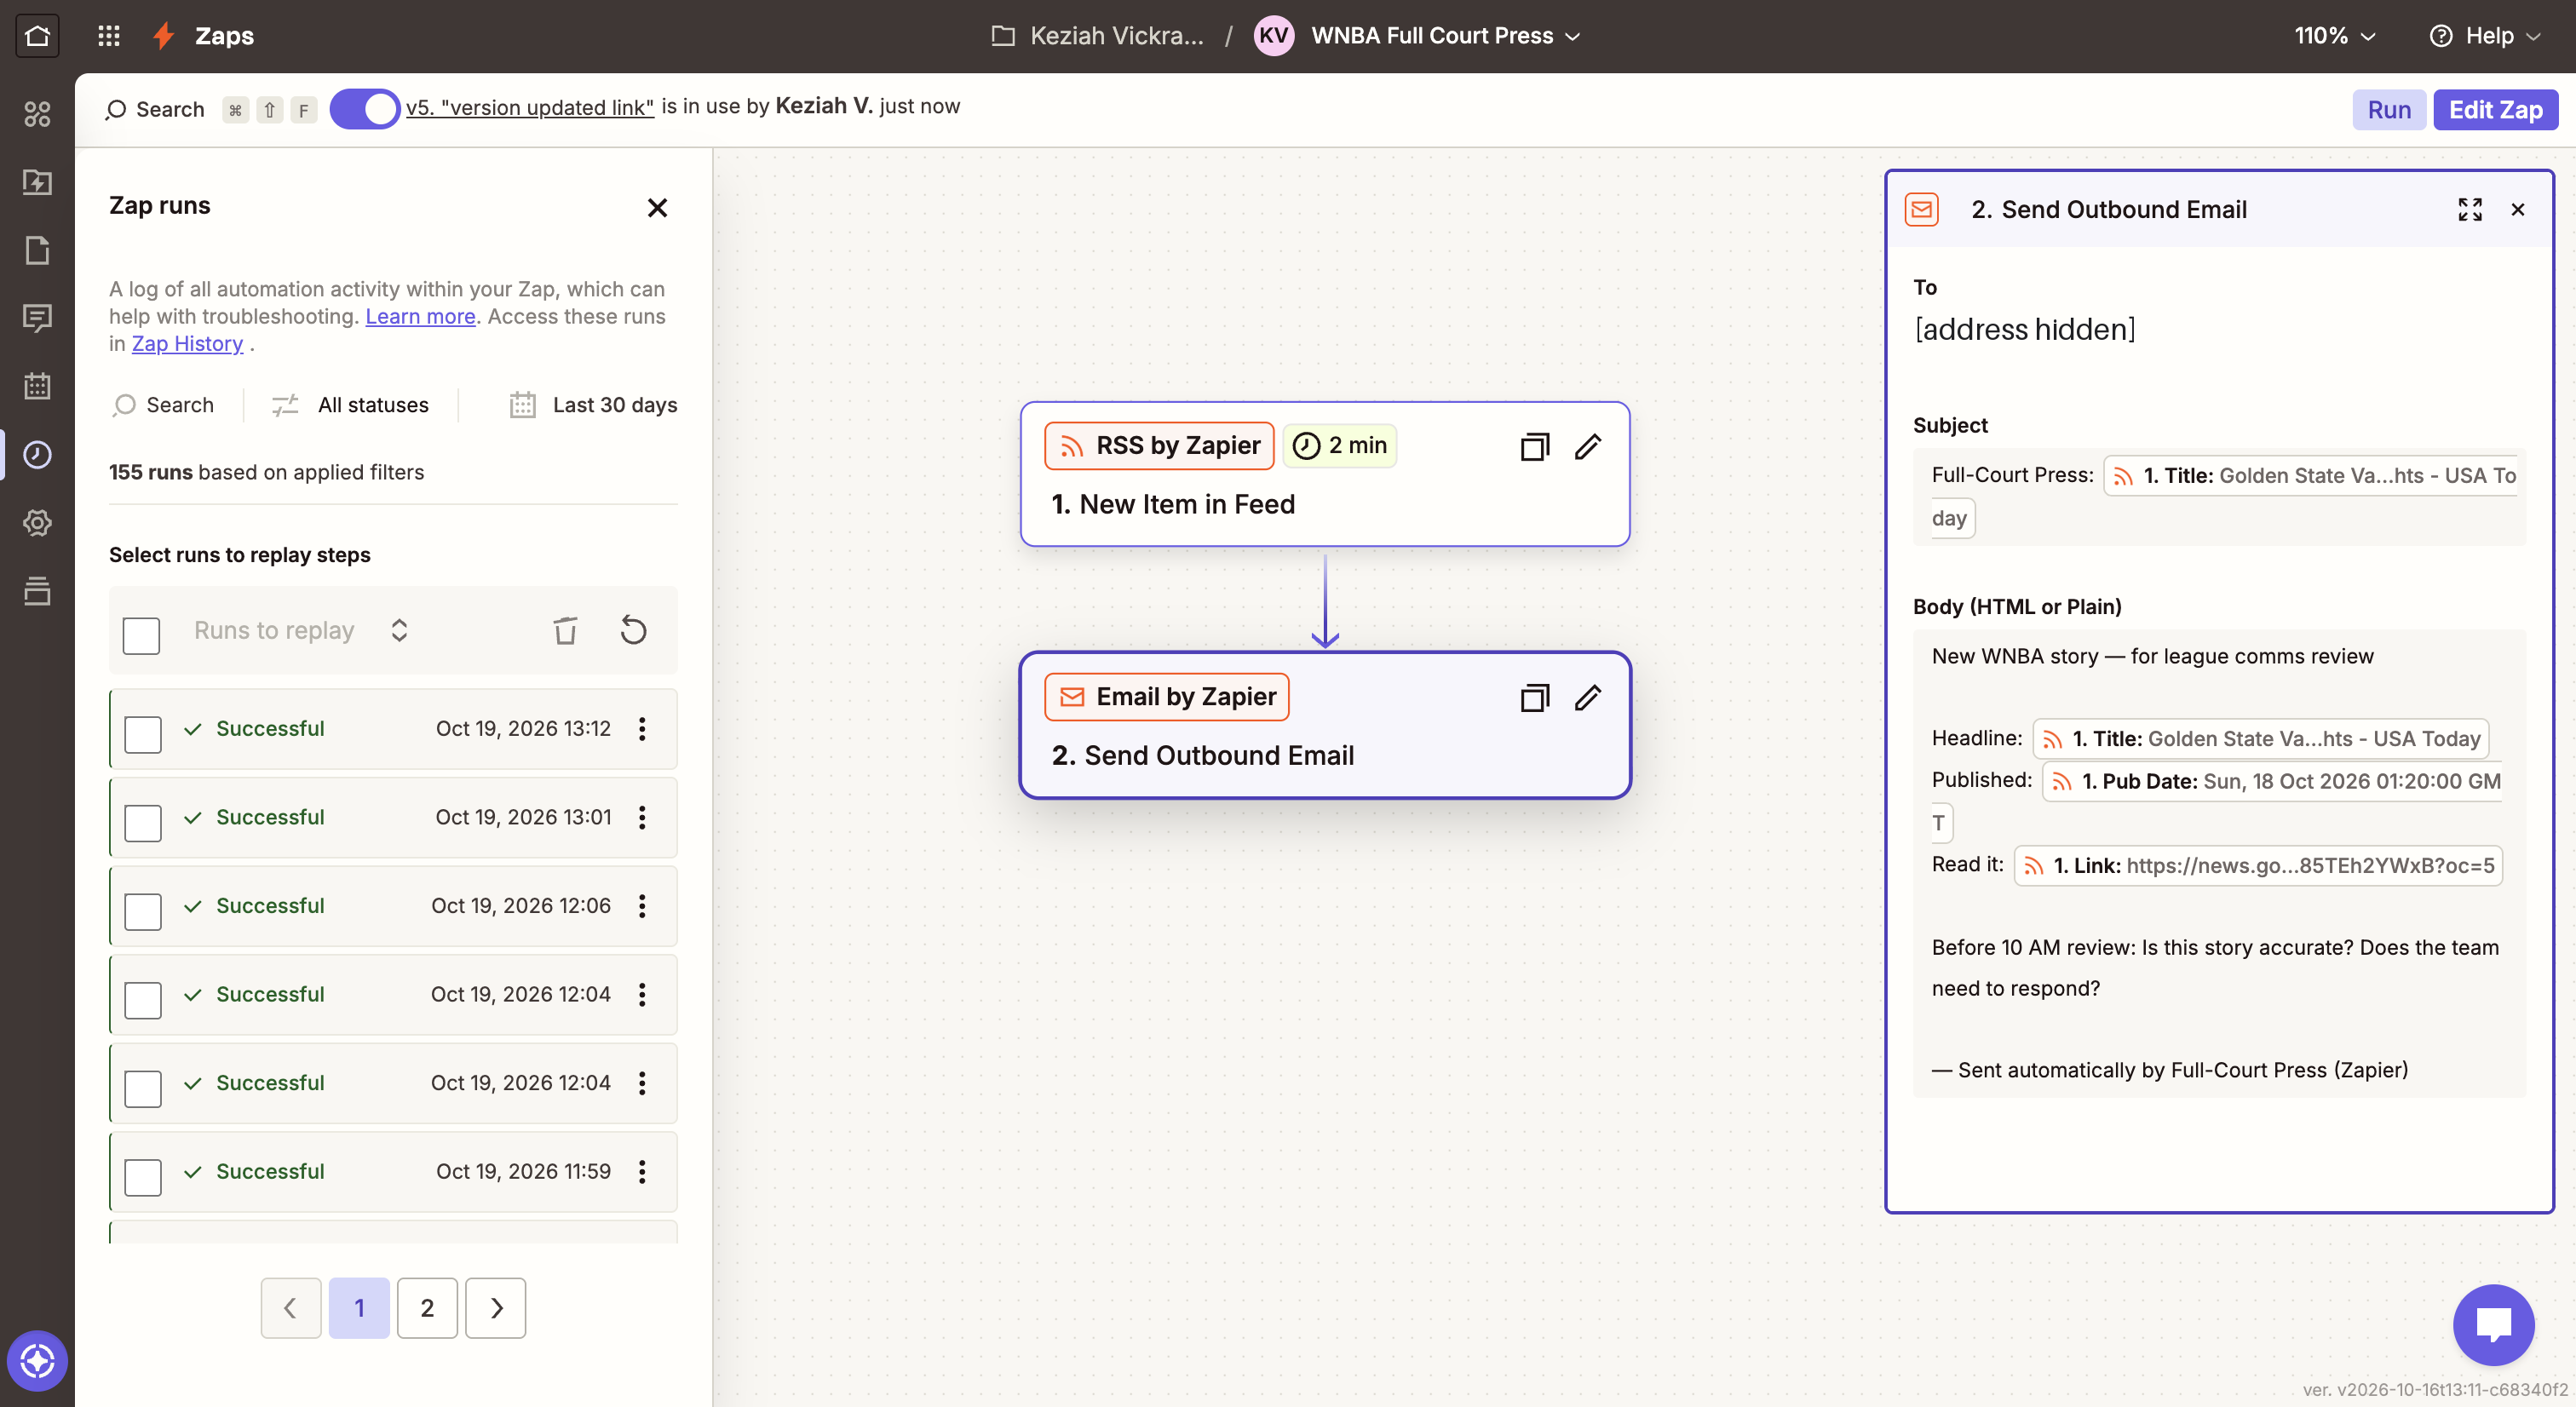Duplicate the Email by Zapier step

(x=1535, y=697)
